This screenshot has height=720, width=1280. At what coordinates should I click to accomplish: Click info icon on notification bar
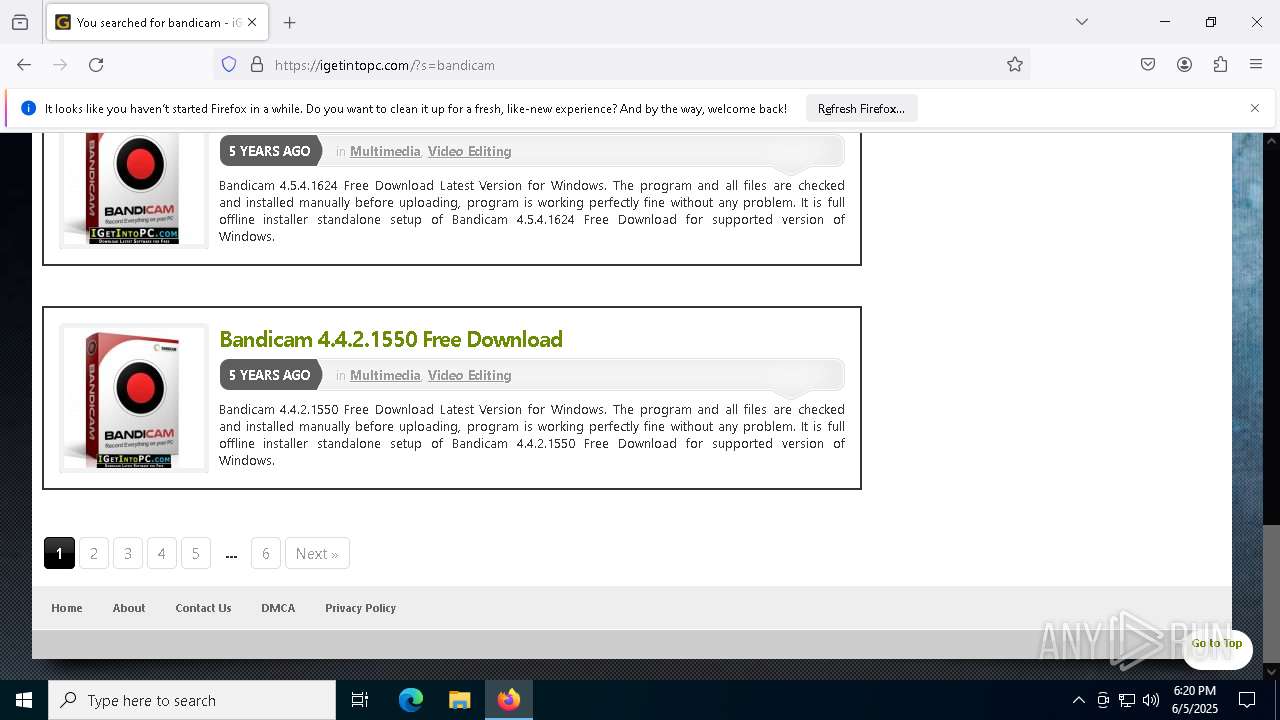pyautogui.click(x=28, y=108)
